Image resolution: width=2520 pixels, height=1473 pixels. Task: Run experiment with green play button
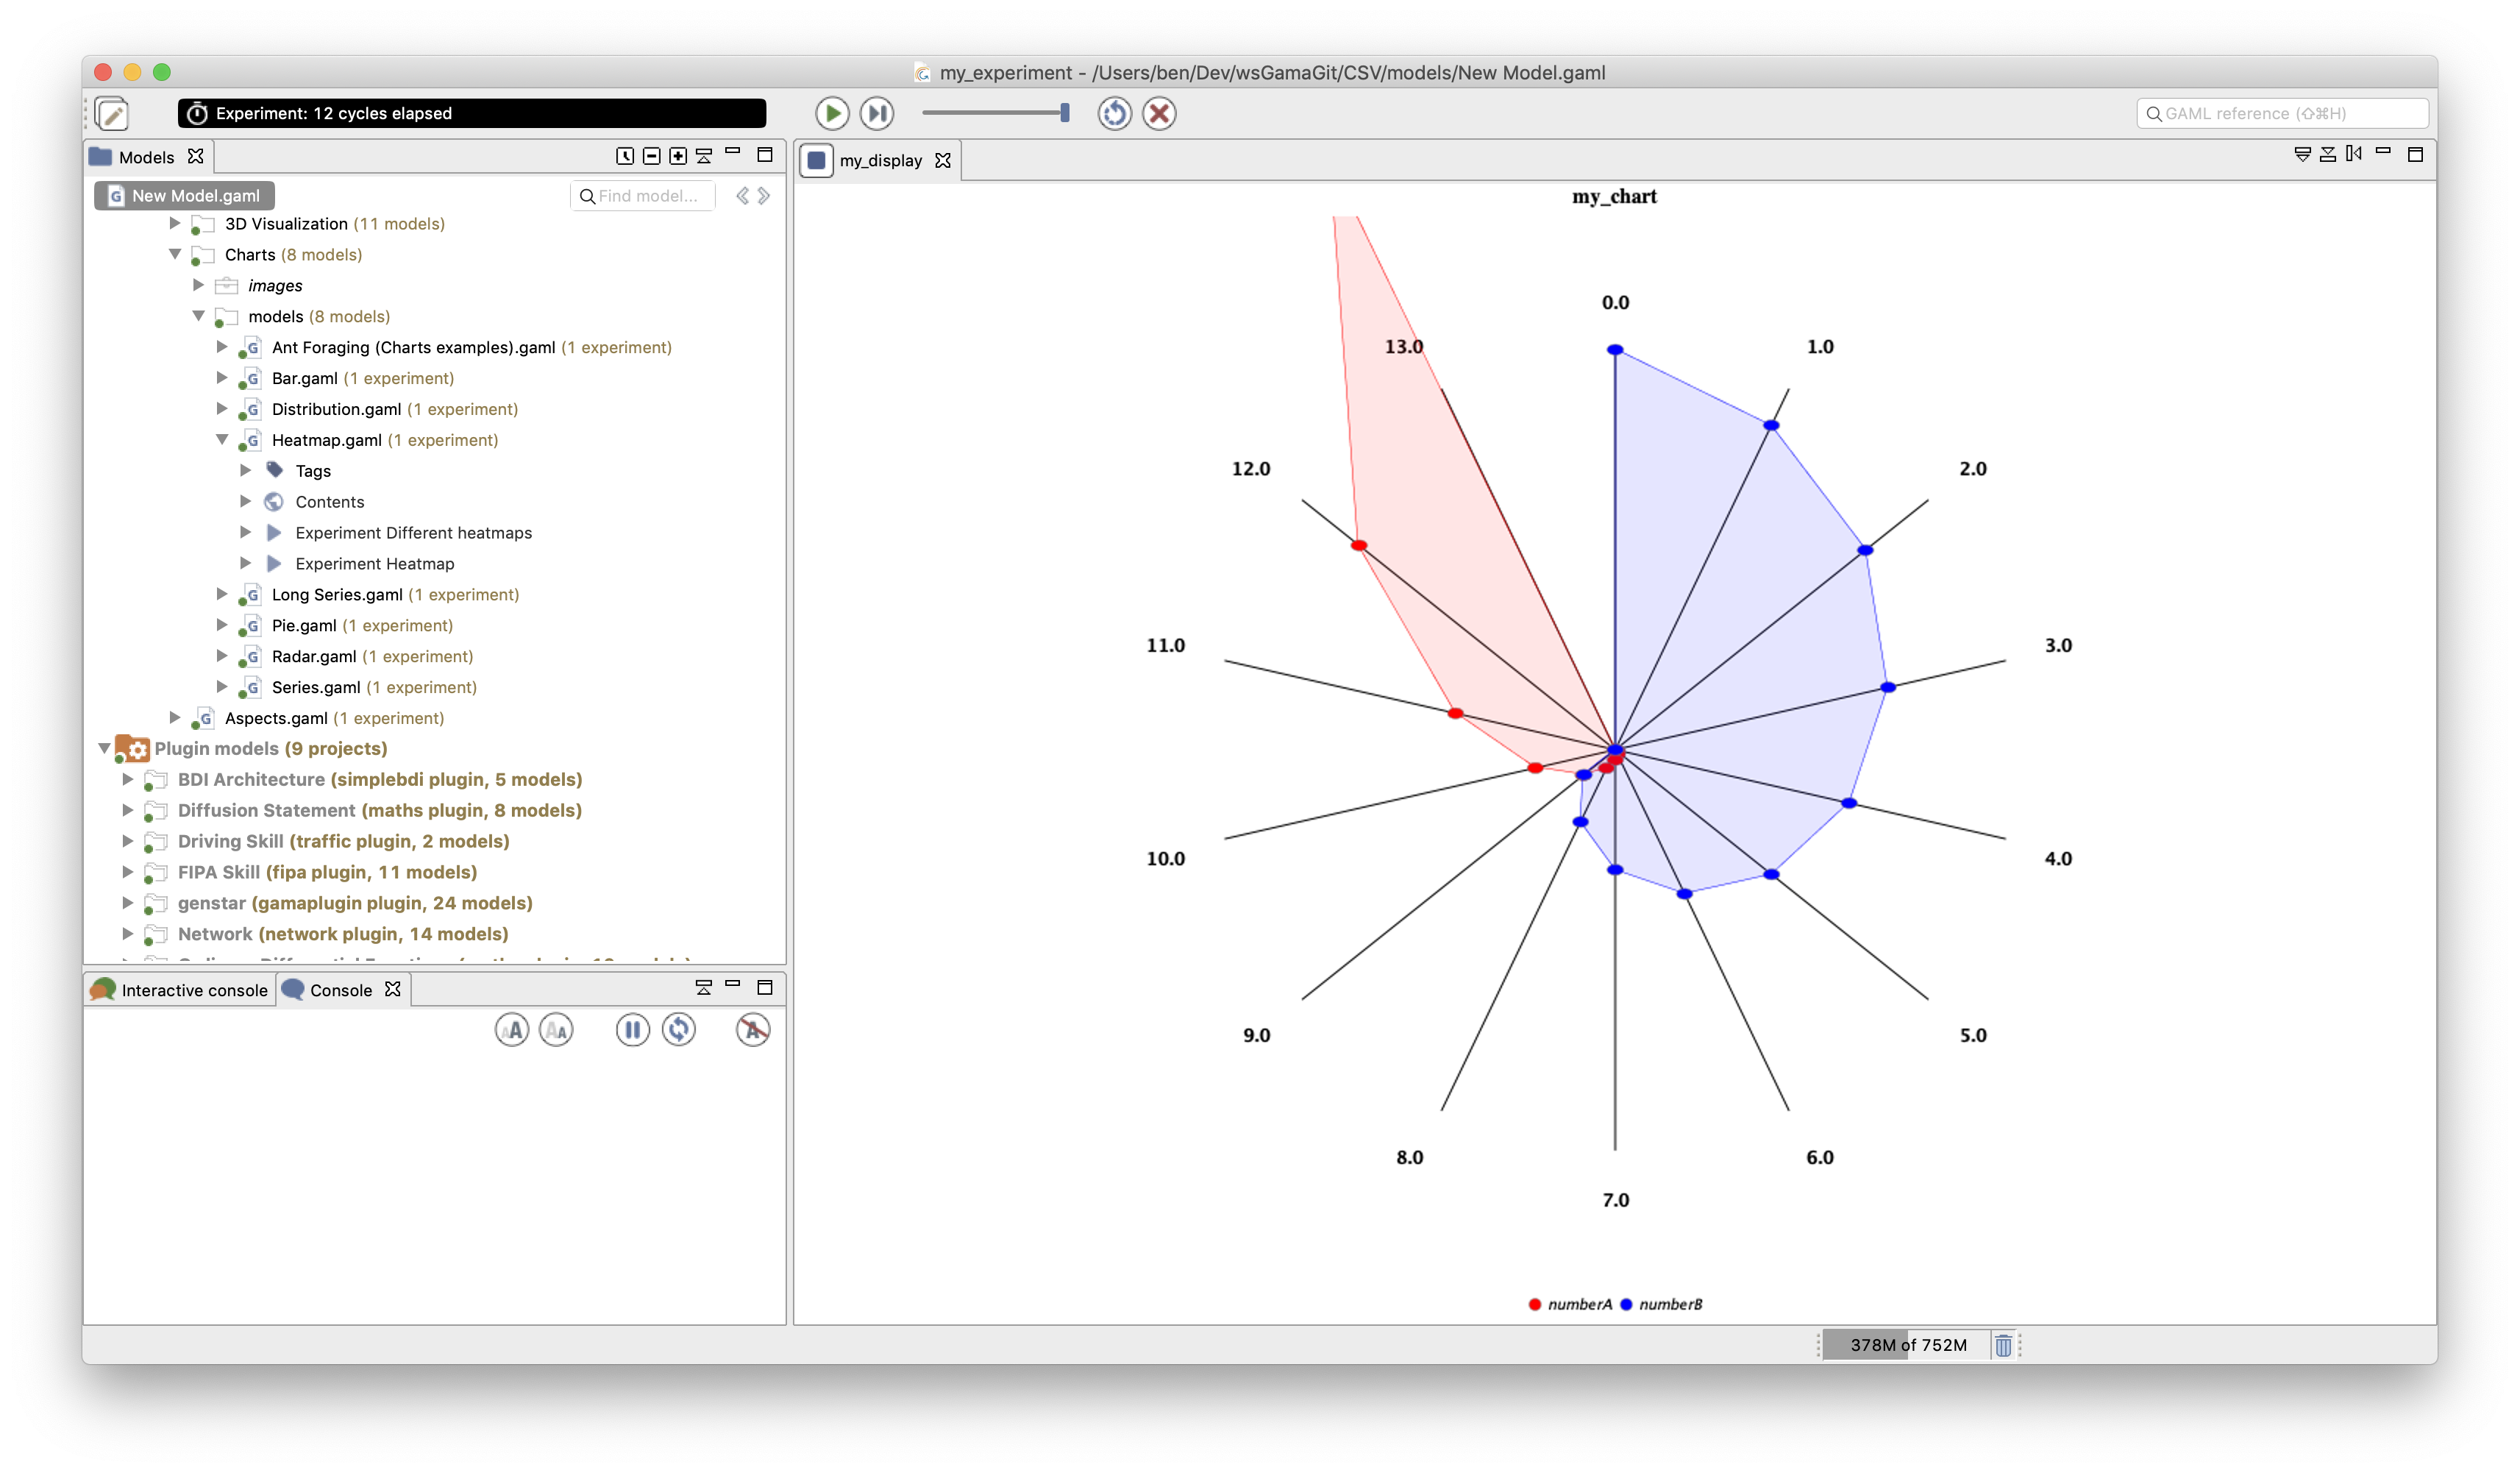(831, 114)
